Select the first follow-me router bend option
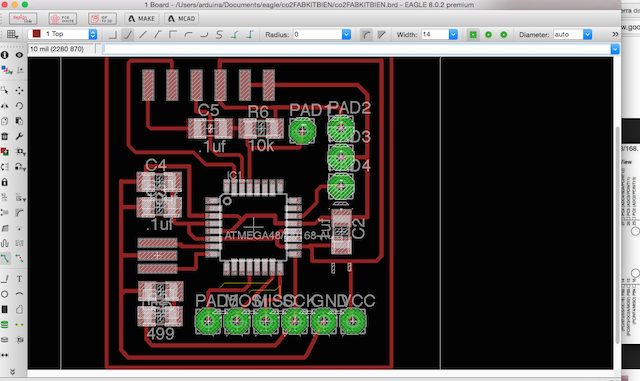 point(235,35)
